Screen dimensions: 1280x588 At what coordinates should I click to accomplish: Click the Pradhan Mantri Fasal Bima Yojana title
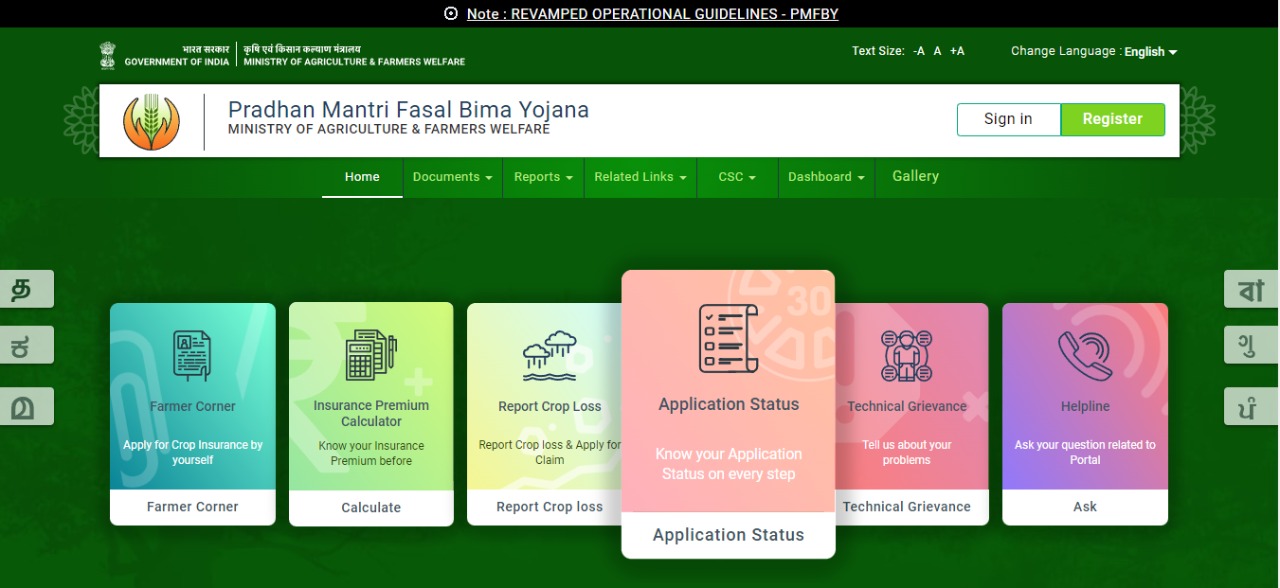[x=408, y=110]
